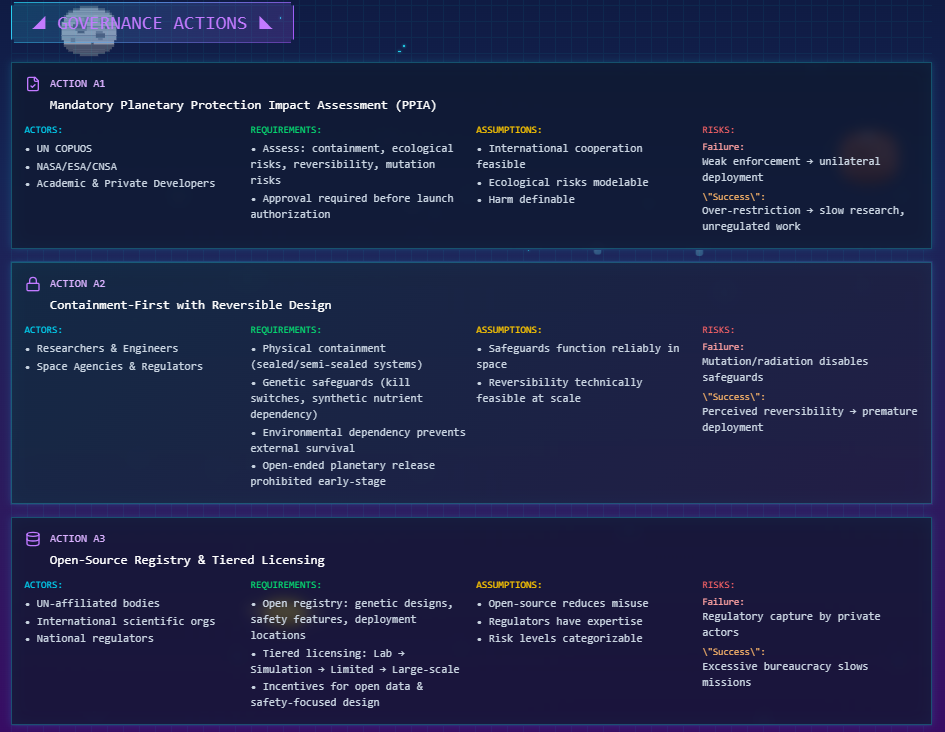Click the padlock icon beside Action A2
This screenshot has height=732, width=945.
click(x=33, y=284)
